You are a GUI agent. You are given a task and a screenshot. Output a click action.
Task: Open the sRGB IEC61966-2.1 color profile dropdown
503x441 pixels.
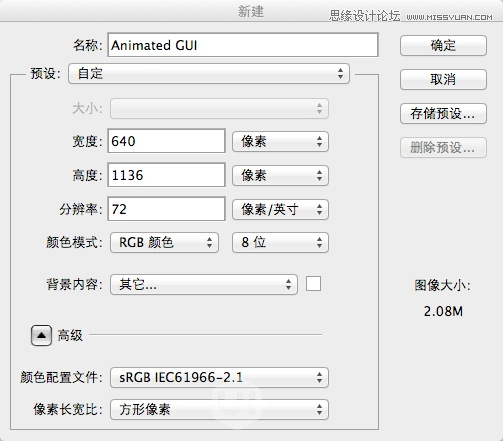point(219,378)
